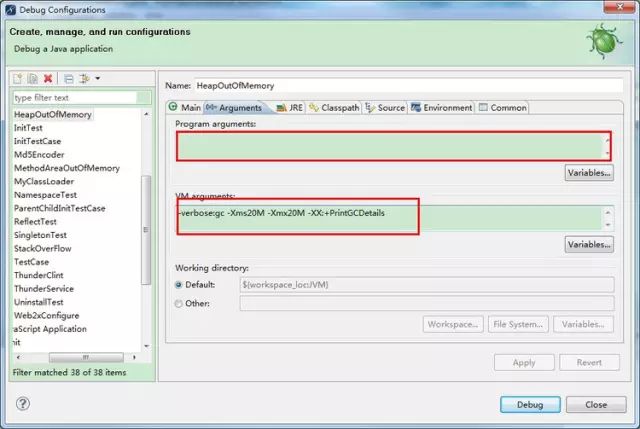
Task: Click VM arguments scroll-up arrow
Action: (x=608, y=213)
